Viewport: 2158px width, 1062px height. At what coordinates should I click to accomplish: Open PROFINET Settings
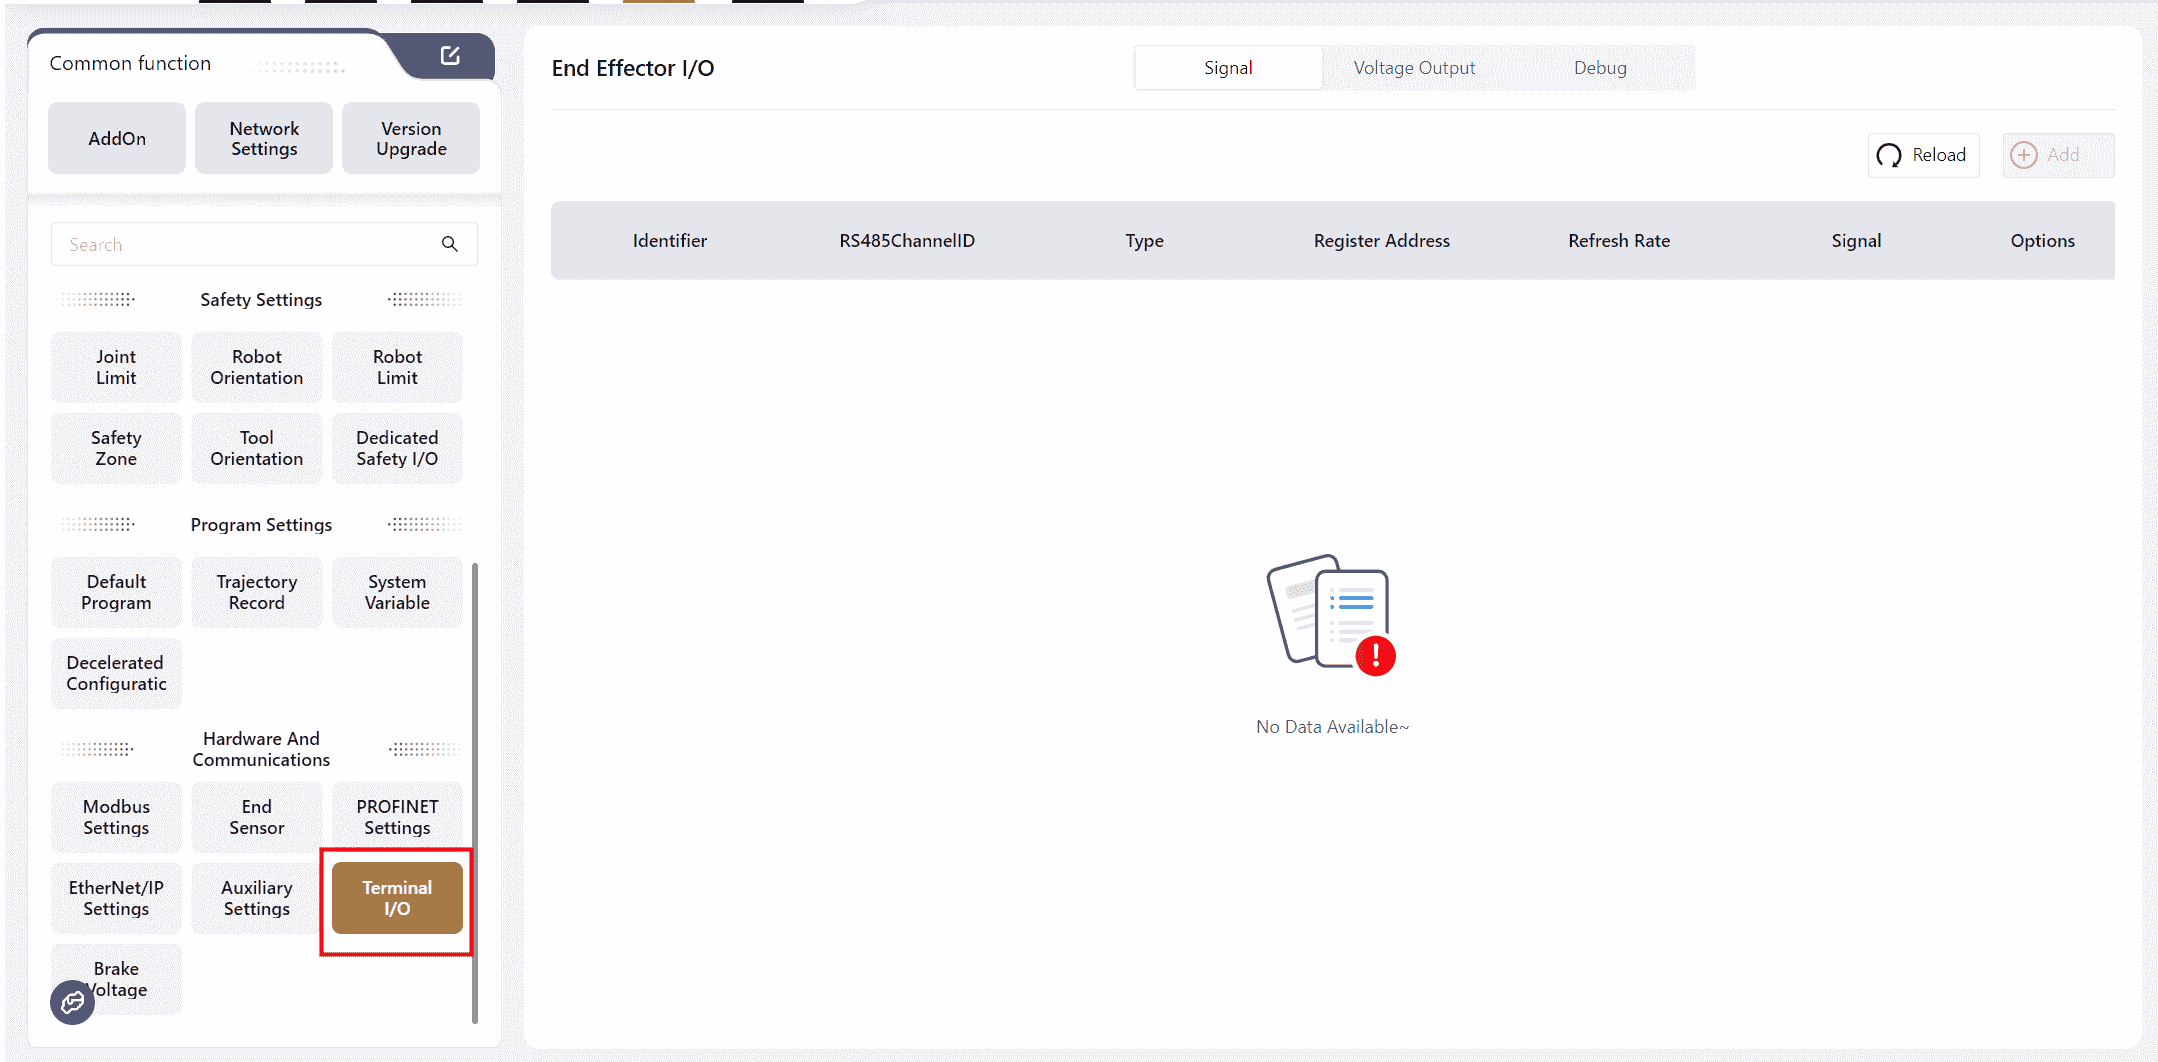(x=397, y=817)
